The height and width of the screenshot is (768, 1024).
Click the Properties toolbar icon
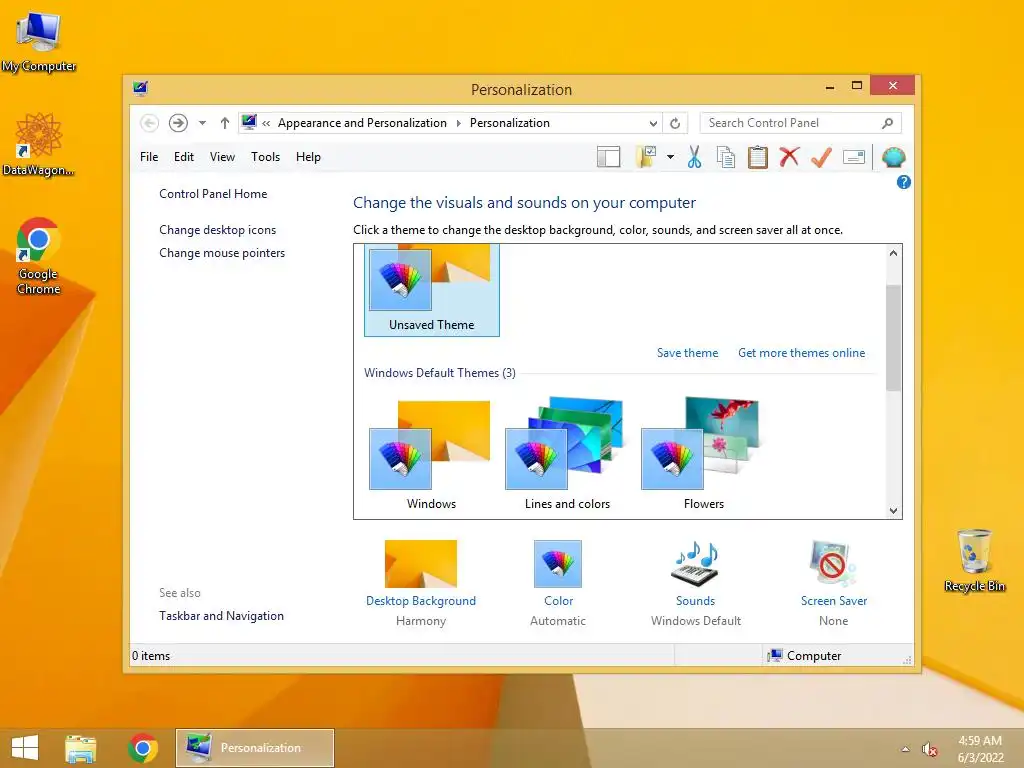[x=854, y=157]
